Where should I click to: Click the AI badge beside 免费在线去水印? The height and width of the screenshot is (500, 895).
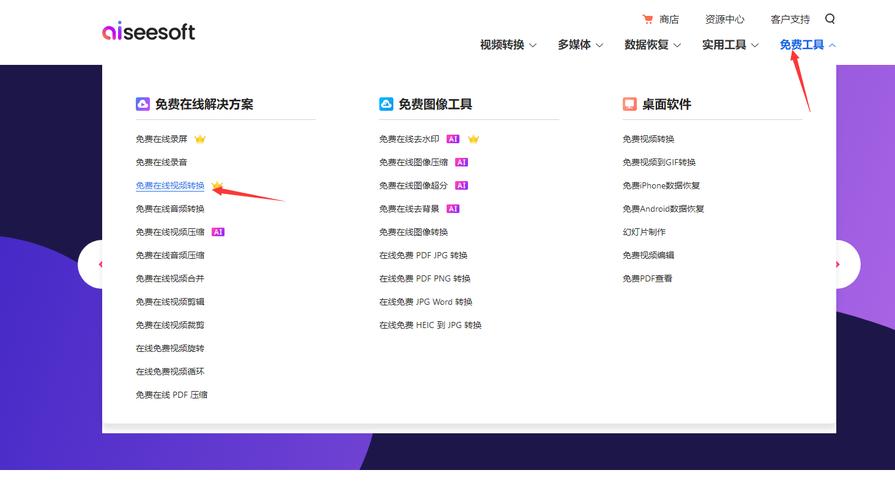click(x=453, y=139)
